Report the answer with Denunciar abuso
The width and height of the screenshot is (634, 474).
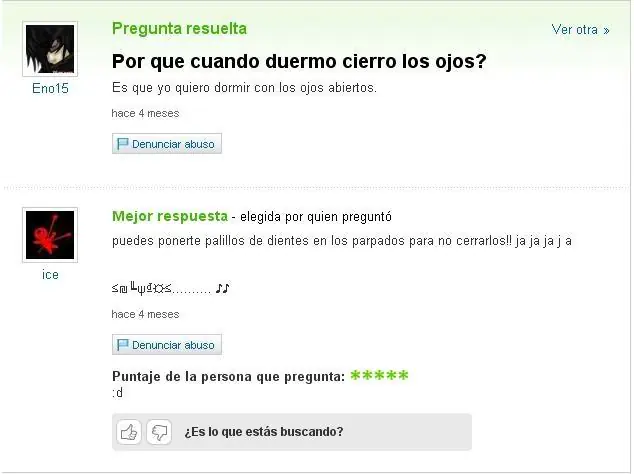pyautogui.click(x=167, y=345)
